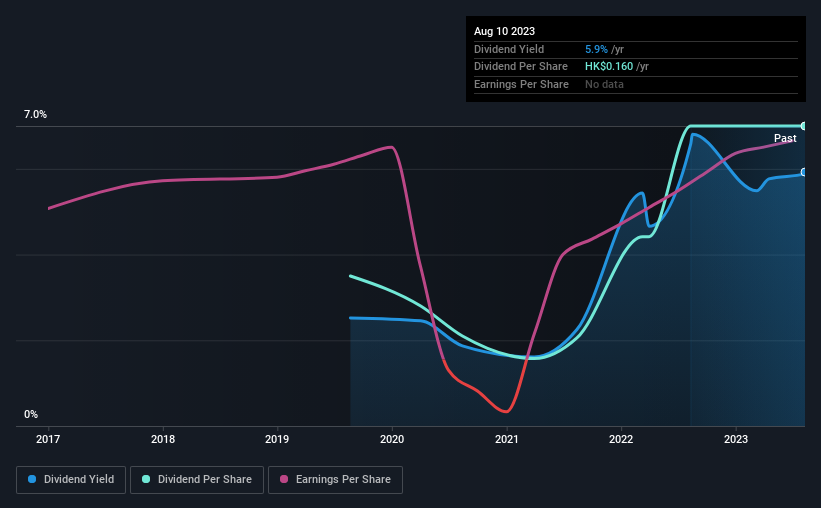Click the pink Earnings Per Share dot
This screenshot has width=821, height=508.
click(284, 479)
